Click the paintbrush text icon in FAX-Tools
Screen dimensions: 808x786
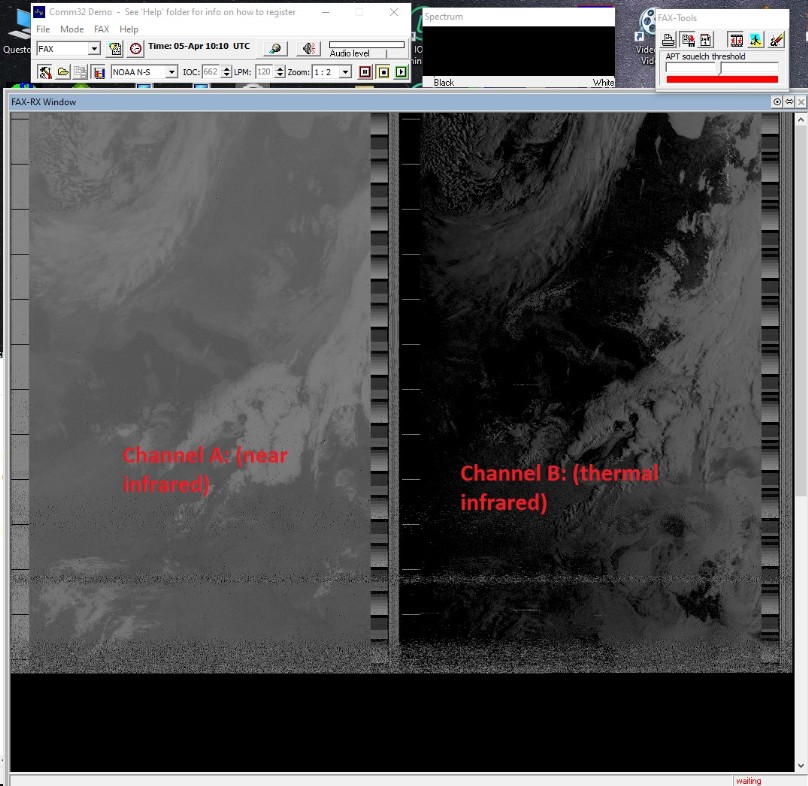pos(776,40)
